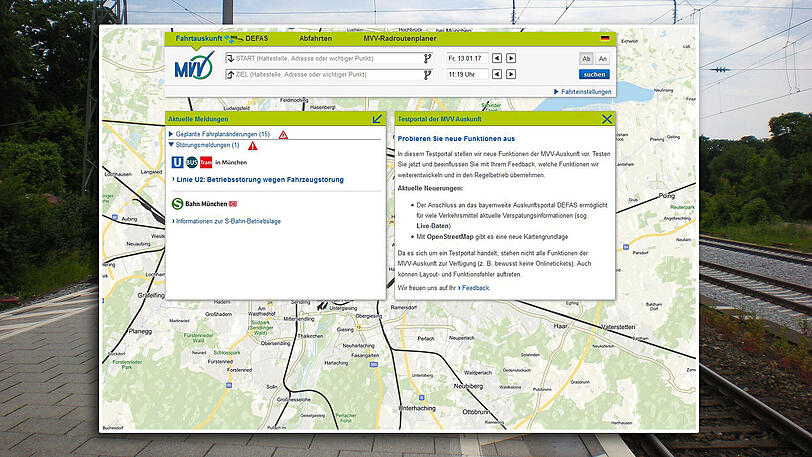The width and height of the screenshot is (812, 457).
Task: Select the An arrival toggle
Action: tap(602, 59)
